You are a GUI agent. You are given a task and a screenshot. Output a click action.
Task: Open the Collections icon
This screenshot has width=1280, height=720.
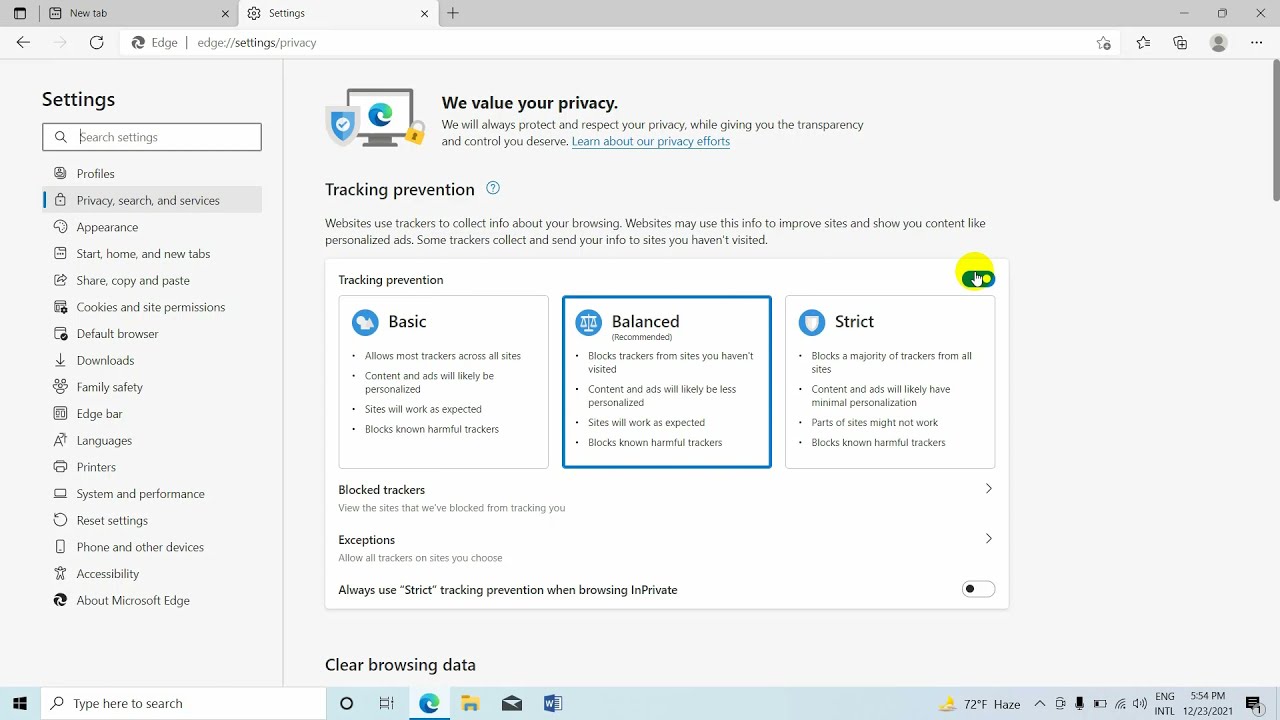tap(1181, 43)
